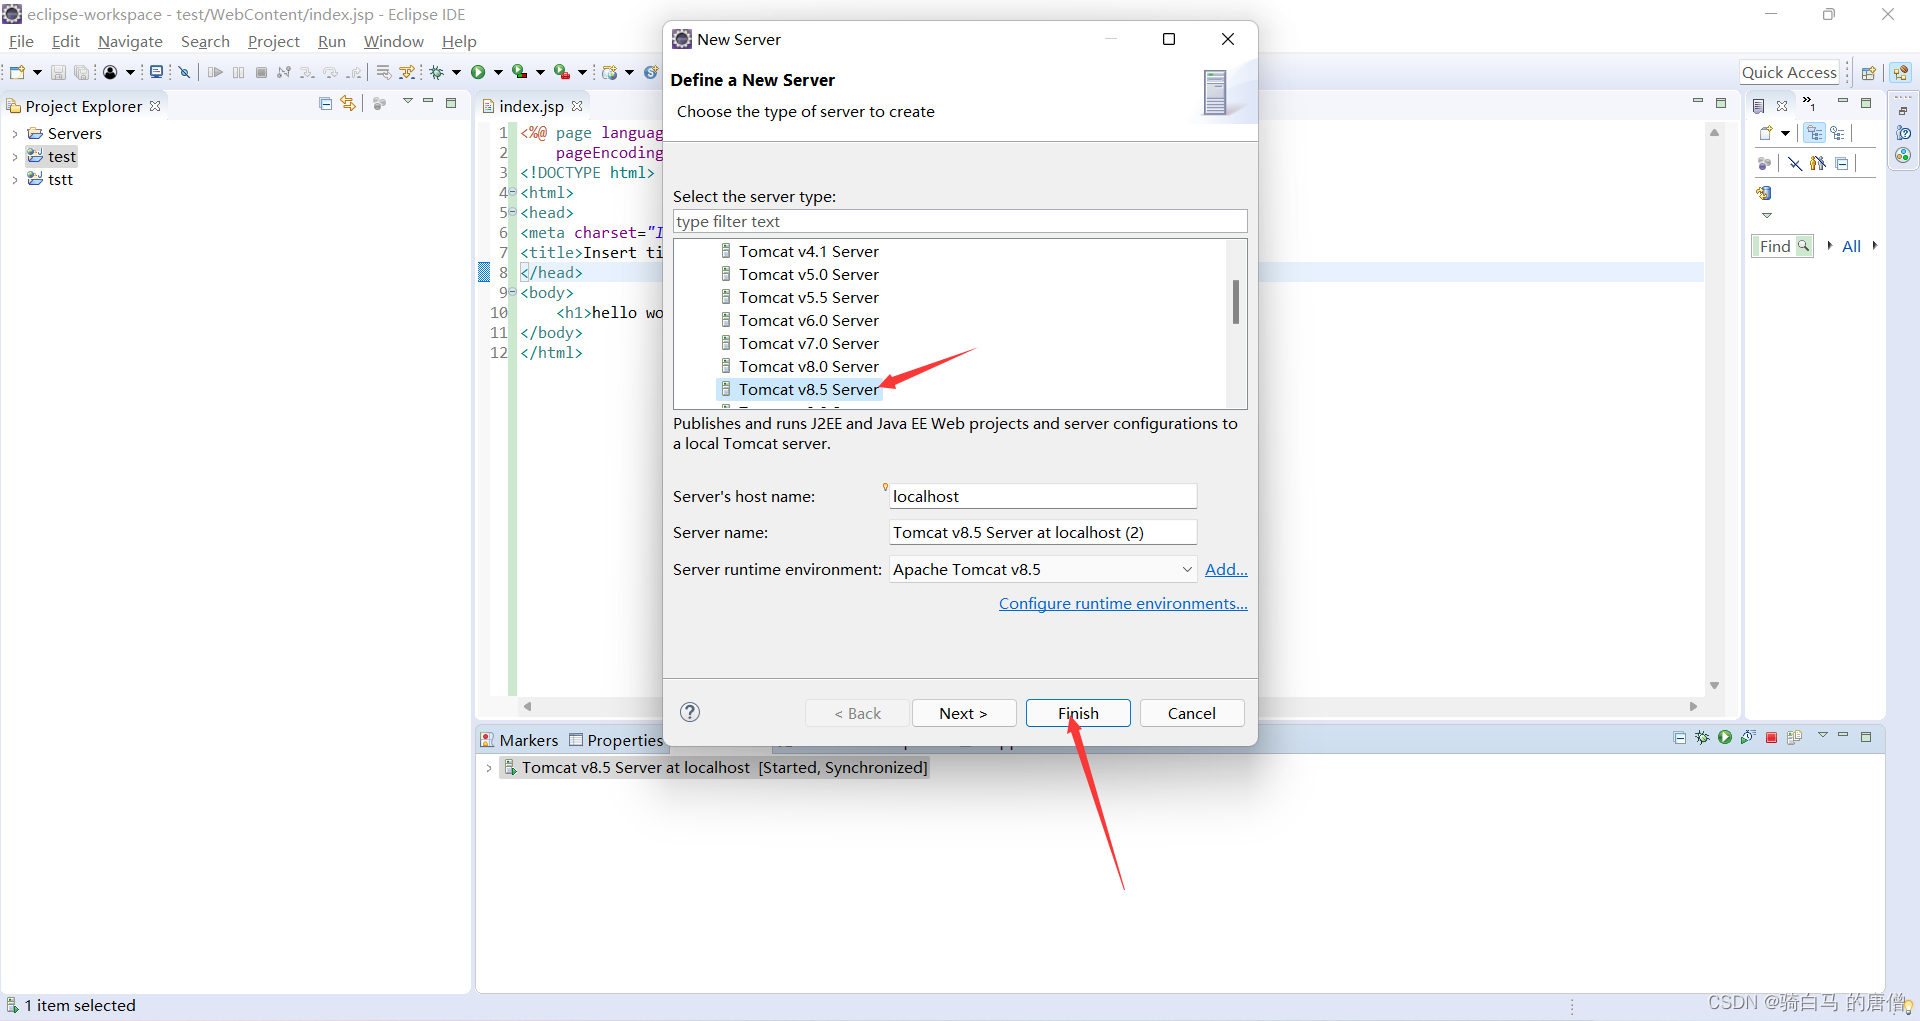Open Run configurations dropdown arrow
1920x1021 pixels.
(497, 72)
